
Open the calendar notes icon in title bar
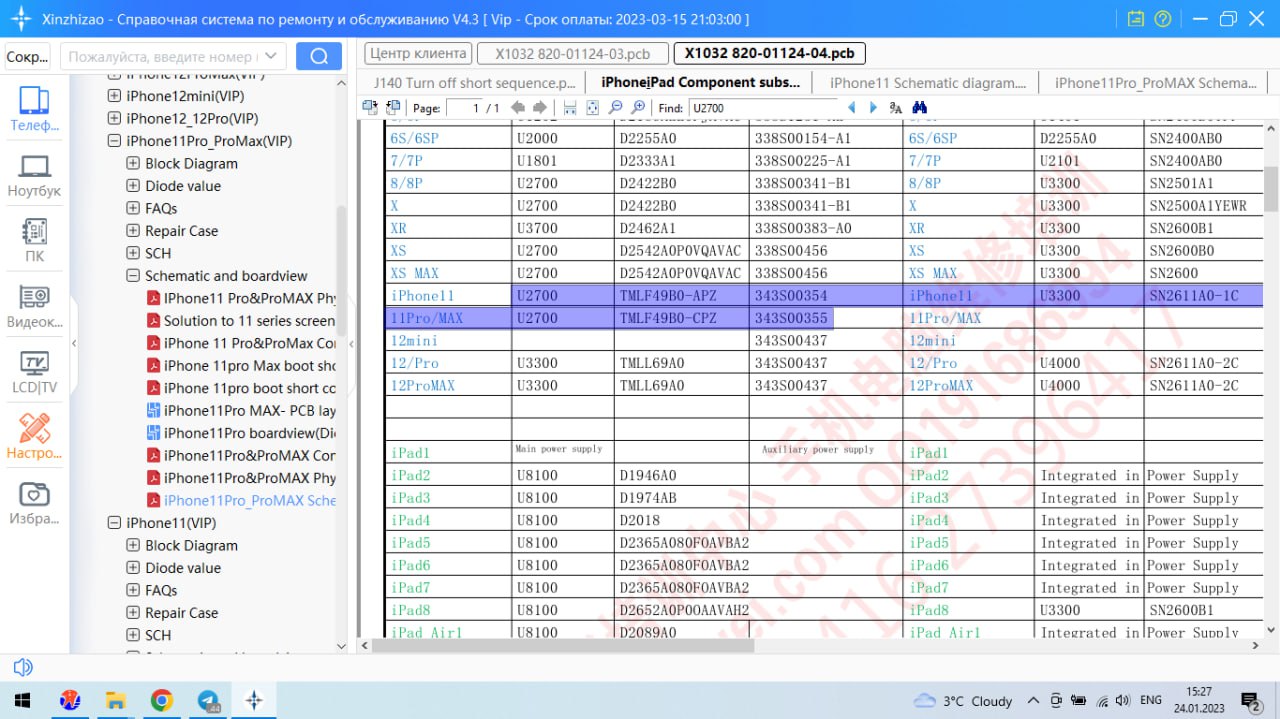[x=1135, y=19]
